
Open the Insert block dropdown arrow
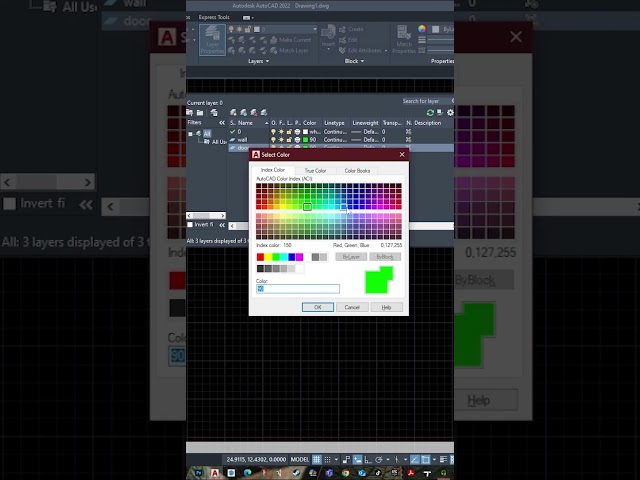point(328,50)
